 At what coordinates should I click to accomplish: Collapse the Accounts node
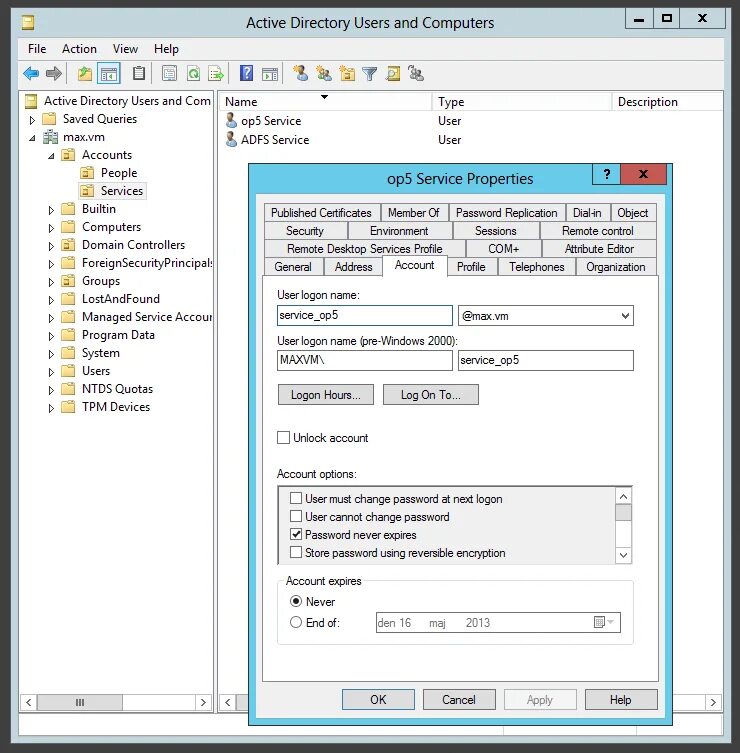pyautogui.click(x=51, y=156)
